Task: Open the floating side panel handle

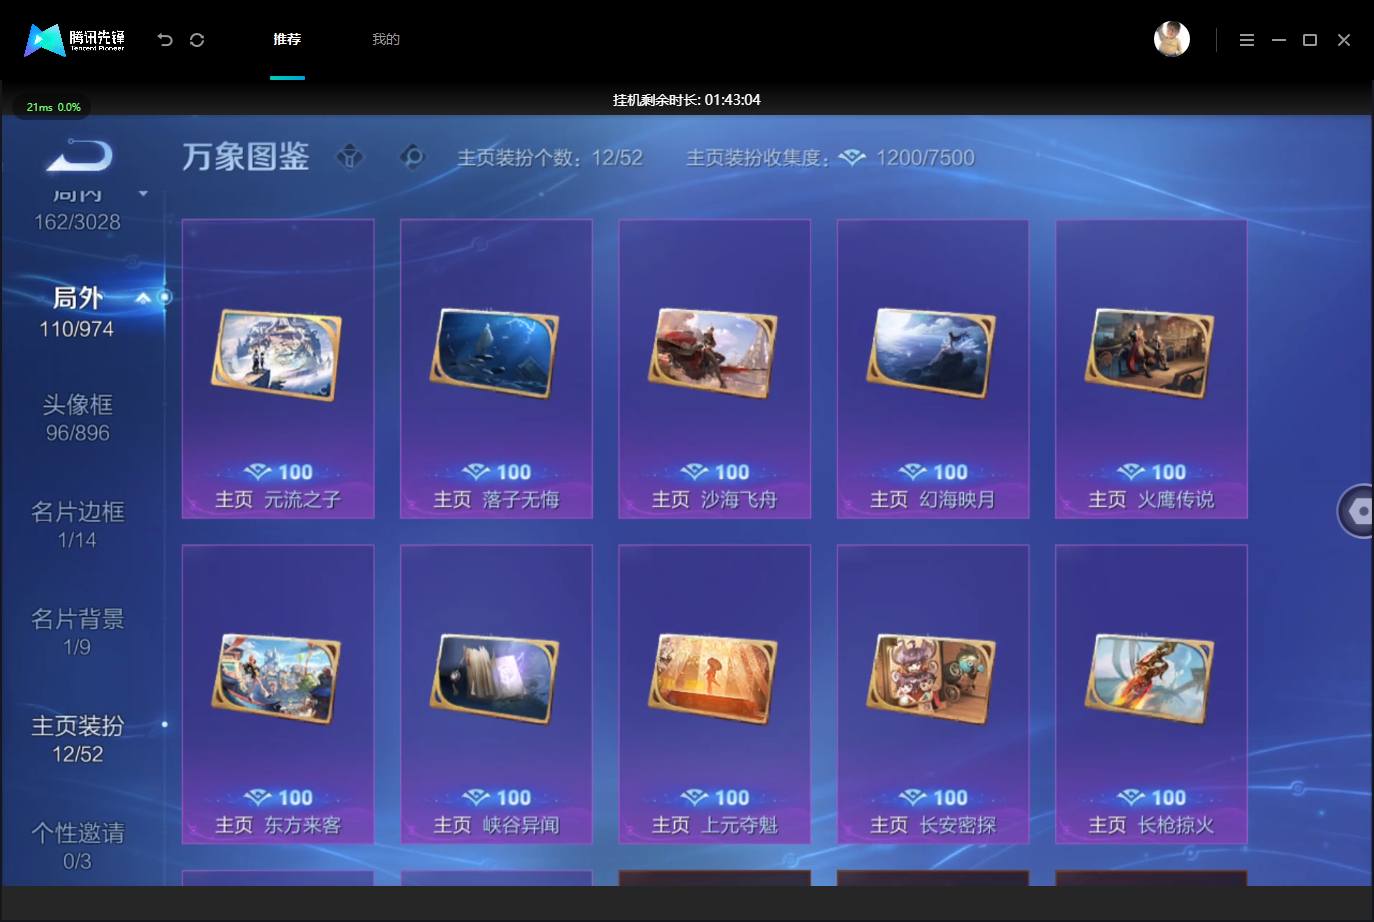Action: point(1356,511)
